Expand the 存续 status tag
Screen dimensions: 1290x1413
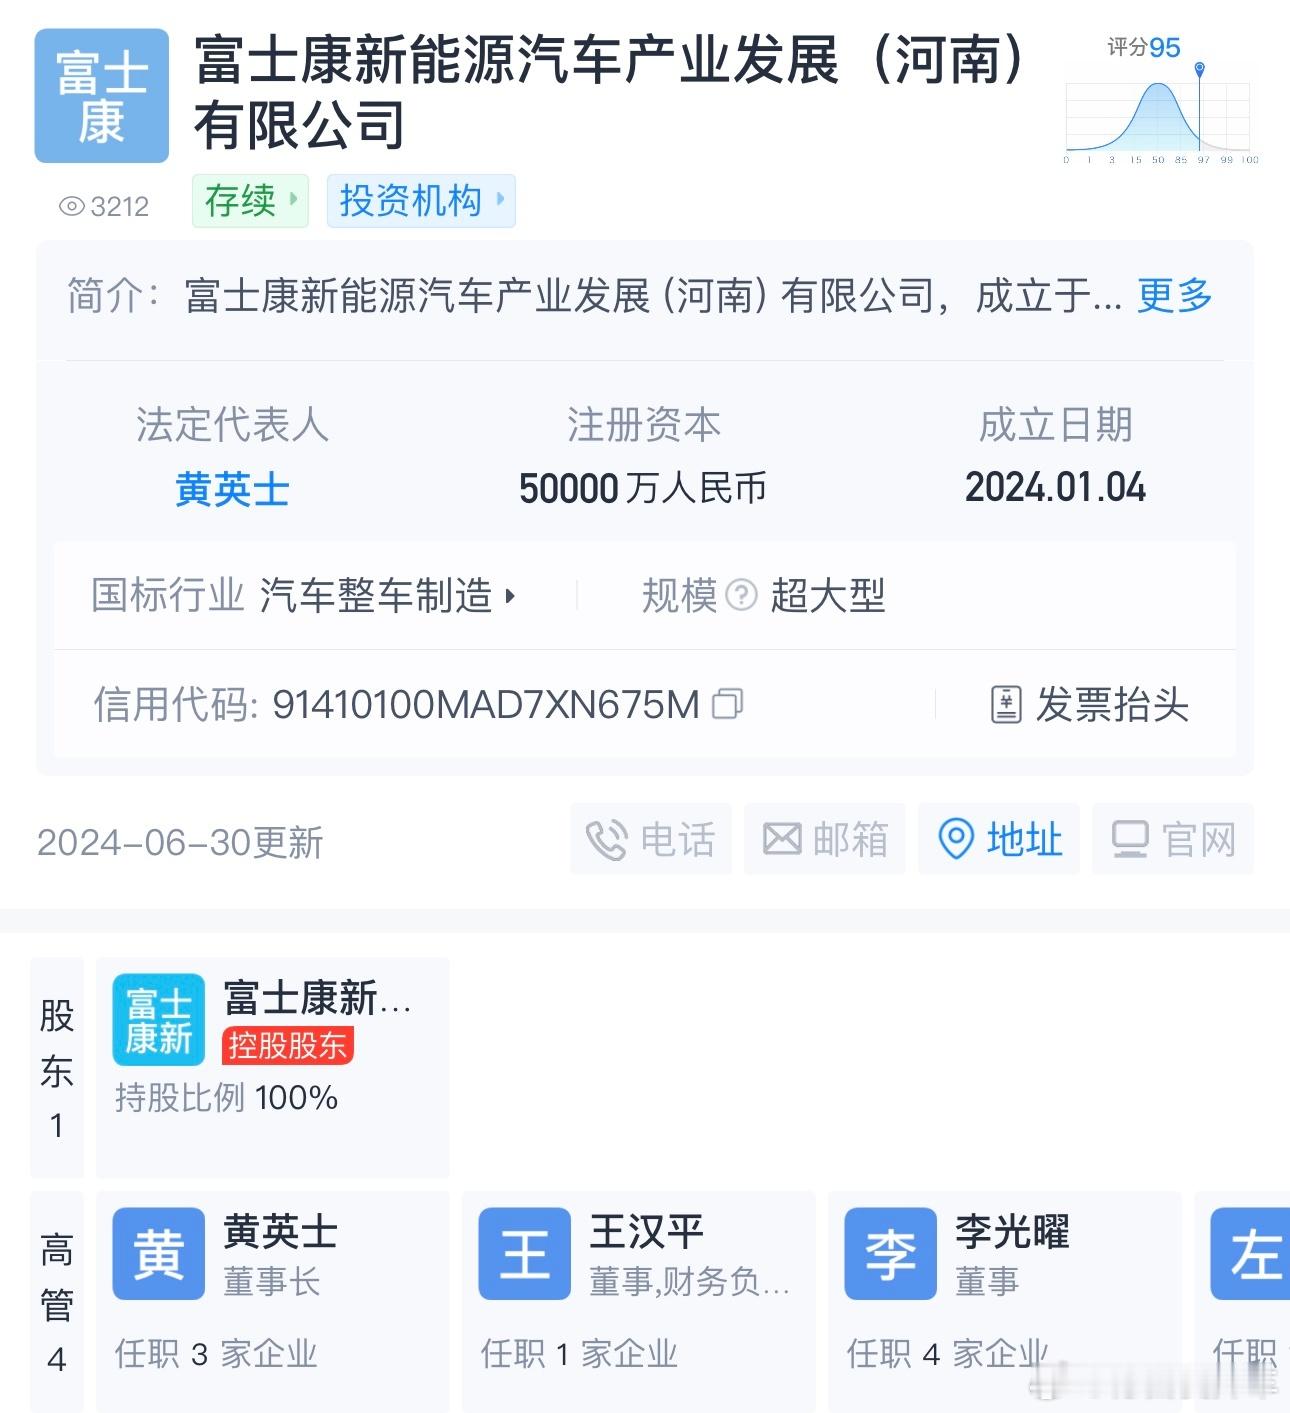point(250,200)
